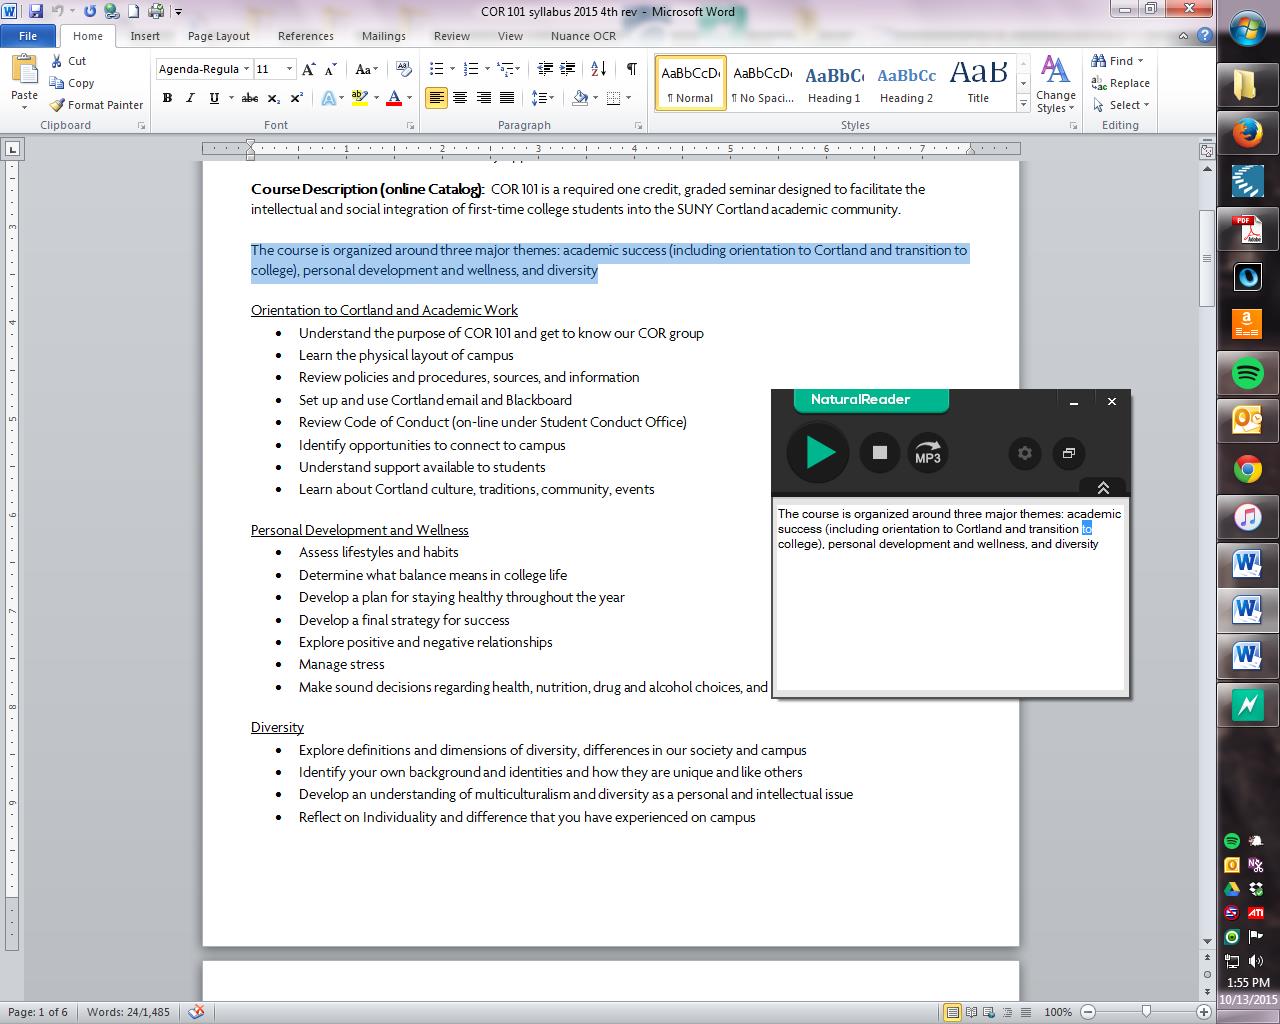The height and width of the screenshot is (1024, 1280).
Task: Open font name dropdown
Action: tap(246, 69)
